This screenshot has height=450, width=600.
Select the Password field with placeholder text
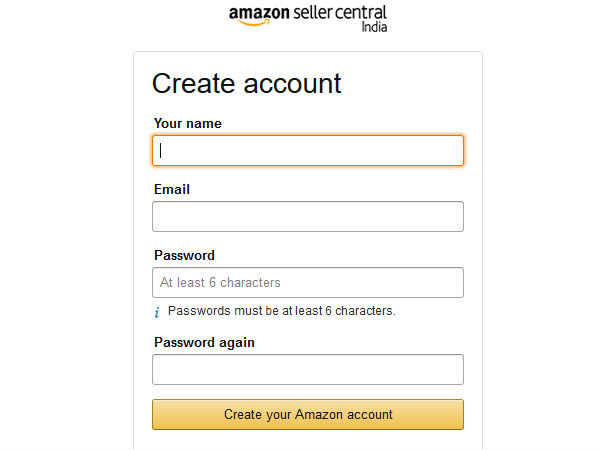click(308, 283)
